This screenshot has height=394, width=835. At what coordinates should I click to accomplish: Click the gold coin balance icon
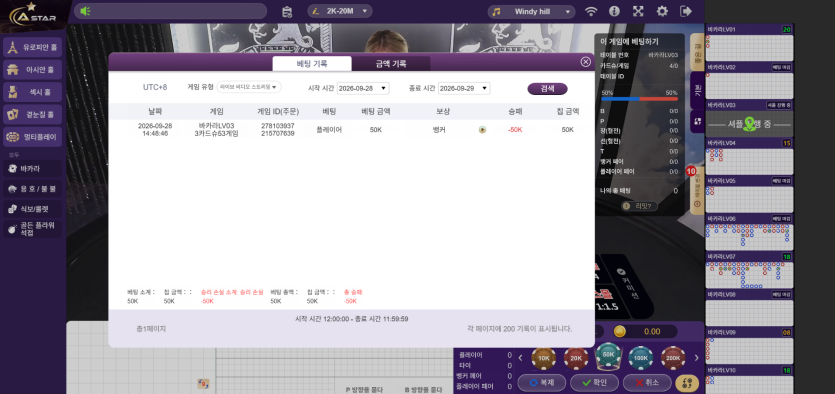point(619,331)
